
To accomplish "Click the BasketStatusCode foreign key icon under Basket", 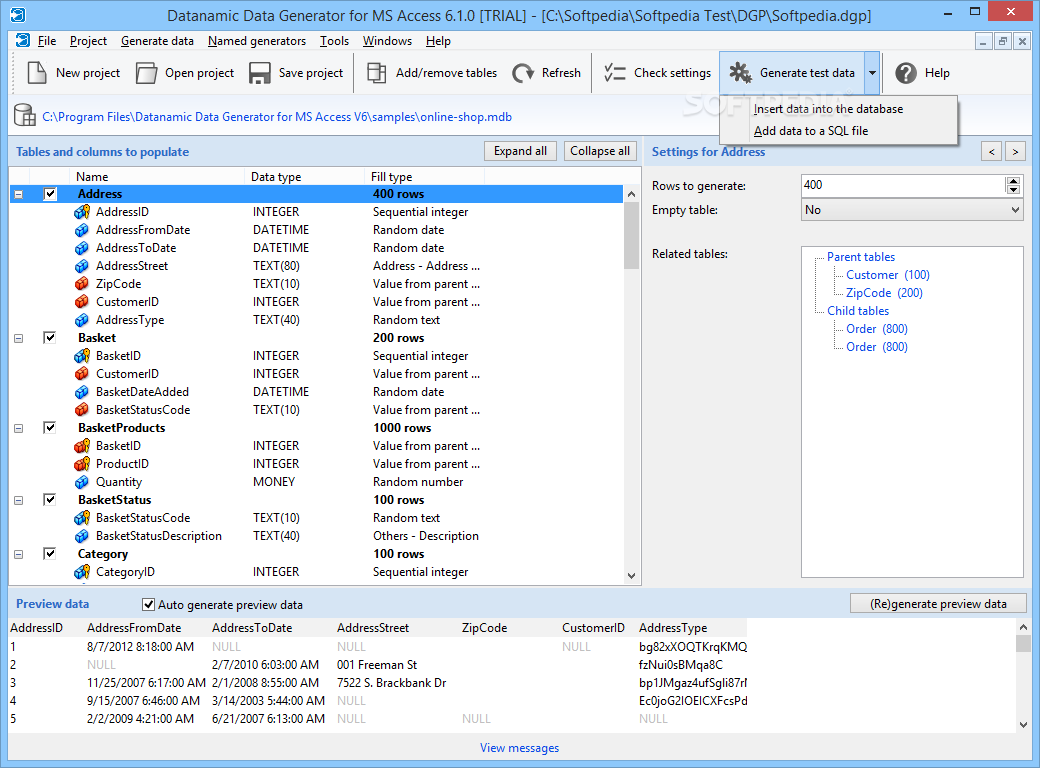I will (82, 409).
